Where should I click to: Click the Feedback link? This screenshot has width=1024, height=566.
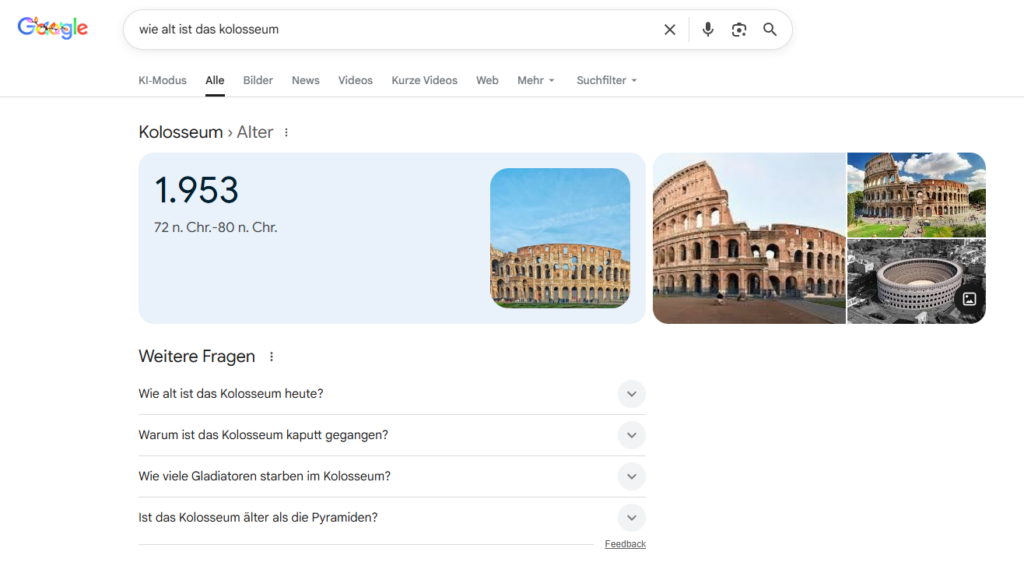625,544
